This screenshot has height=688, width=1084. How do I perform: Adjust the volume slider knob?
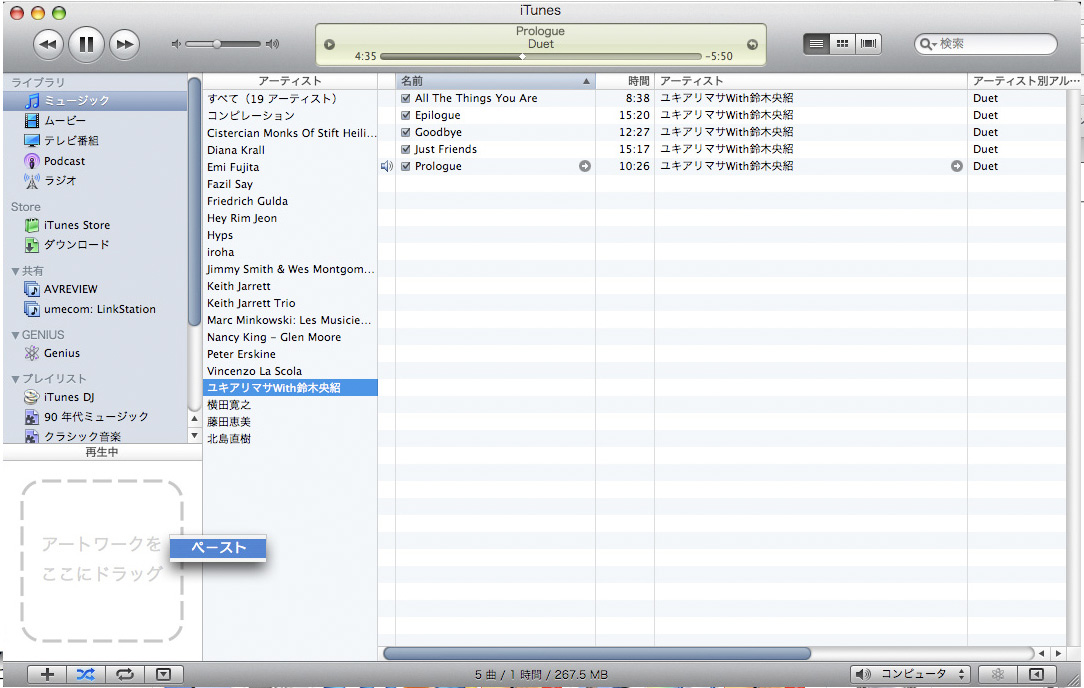[x=217, y=44]
